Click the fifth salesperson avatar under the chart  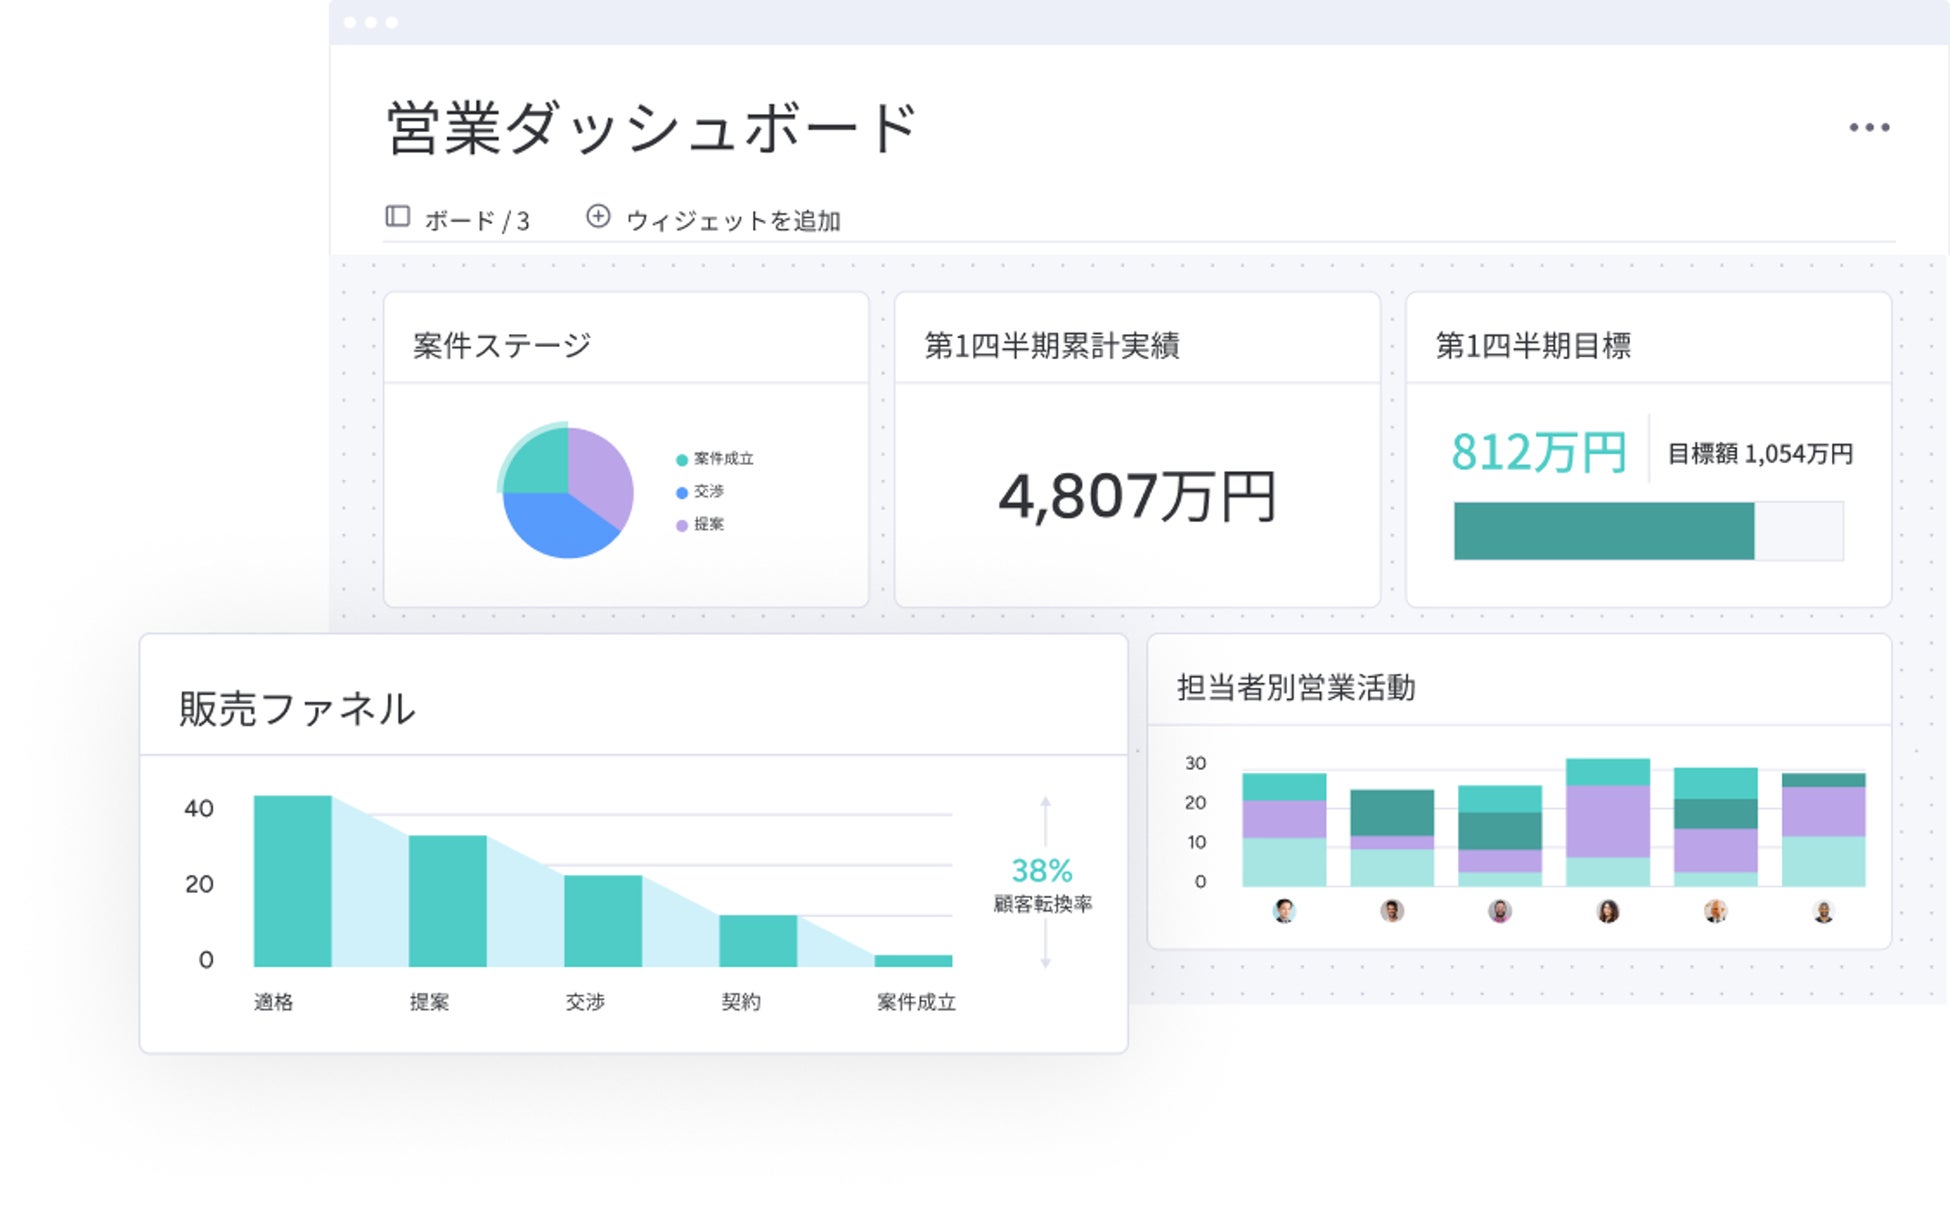tap(1715, 911)
